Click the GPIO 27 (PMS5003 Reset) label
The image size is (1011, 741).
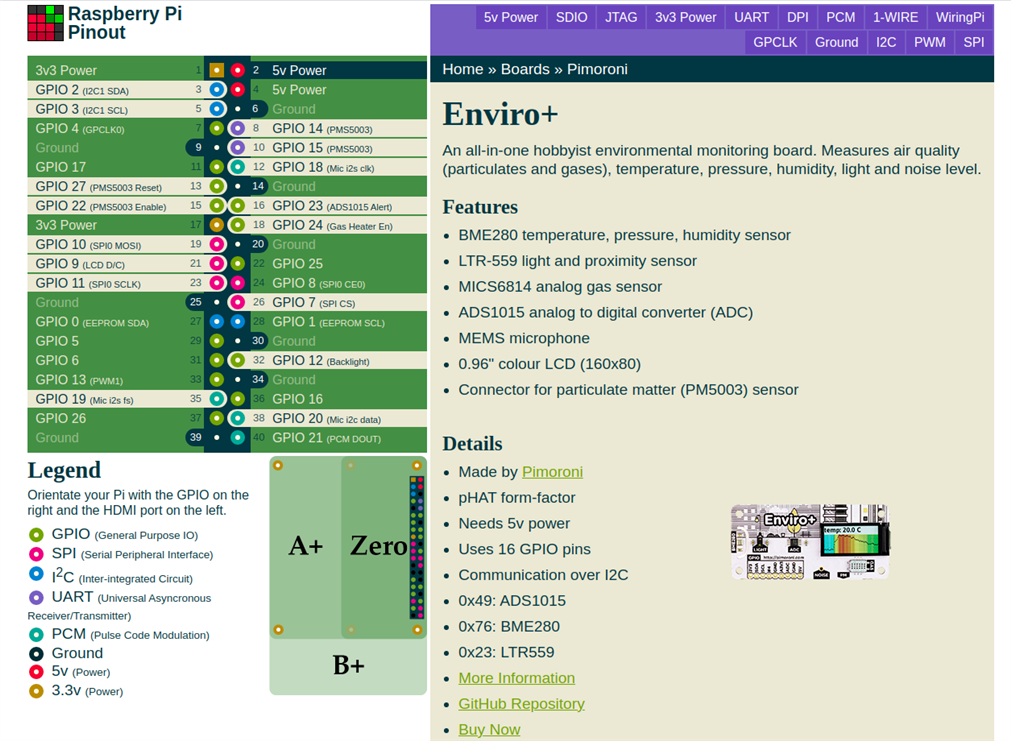tap(99, 186)
